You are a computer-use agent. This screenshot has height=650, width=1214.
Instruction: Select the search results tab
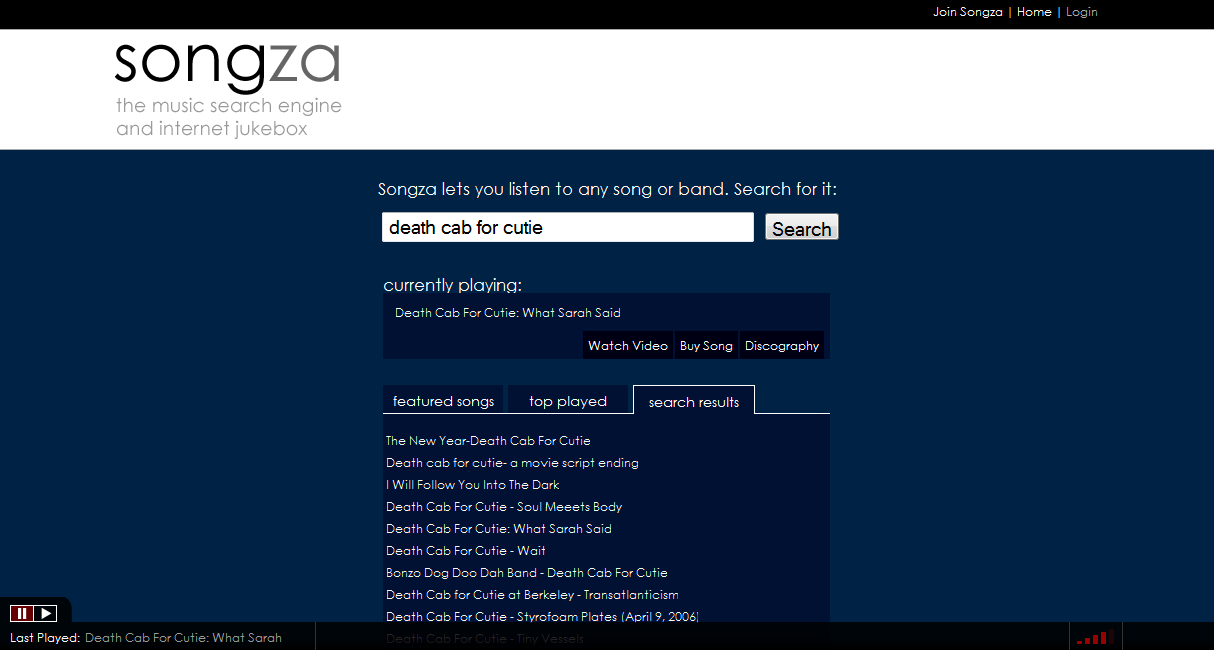[694, 401]
